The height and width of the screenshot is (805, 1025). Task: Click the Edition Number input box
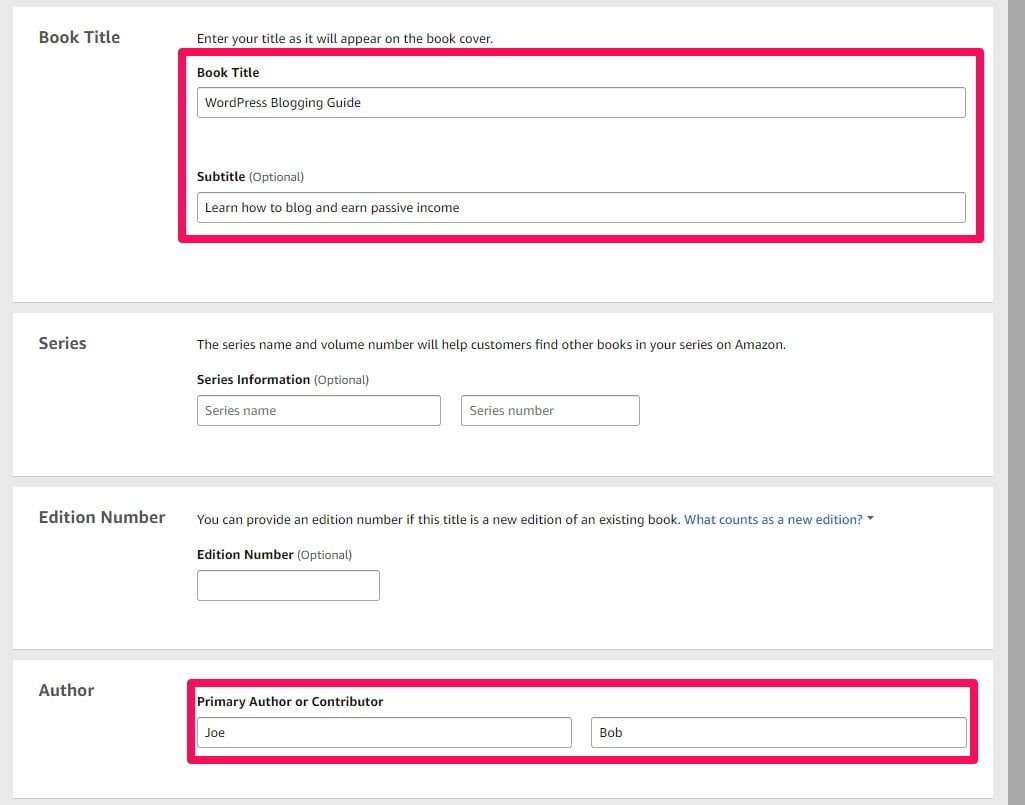288,585
